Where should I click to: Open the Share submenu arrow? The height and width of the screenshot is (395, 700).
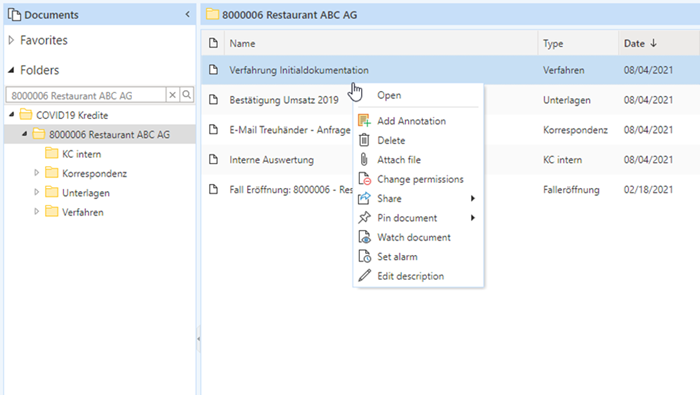pos(473,198)
